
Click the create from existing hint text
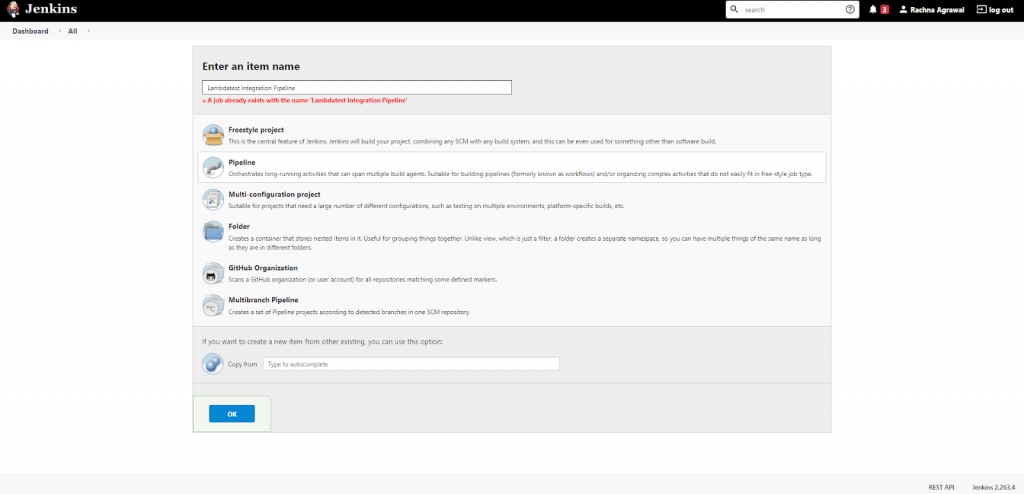tap(323, 342)
